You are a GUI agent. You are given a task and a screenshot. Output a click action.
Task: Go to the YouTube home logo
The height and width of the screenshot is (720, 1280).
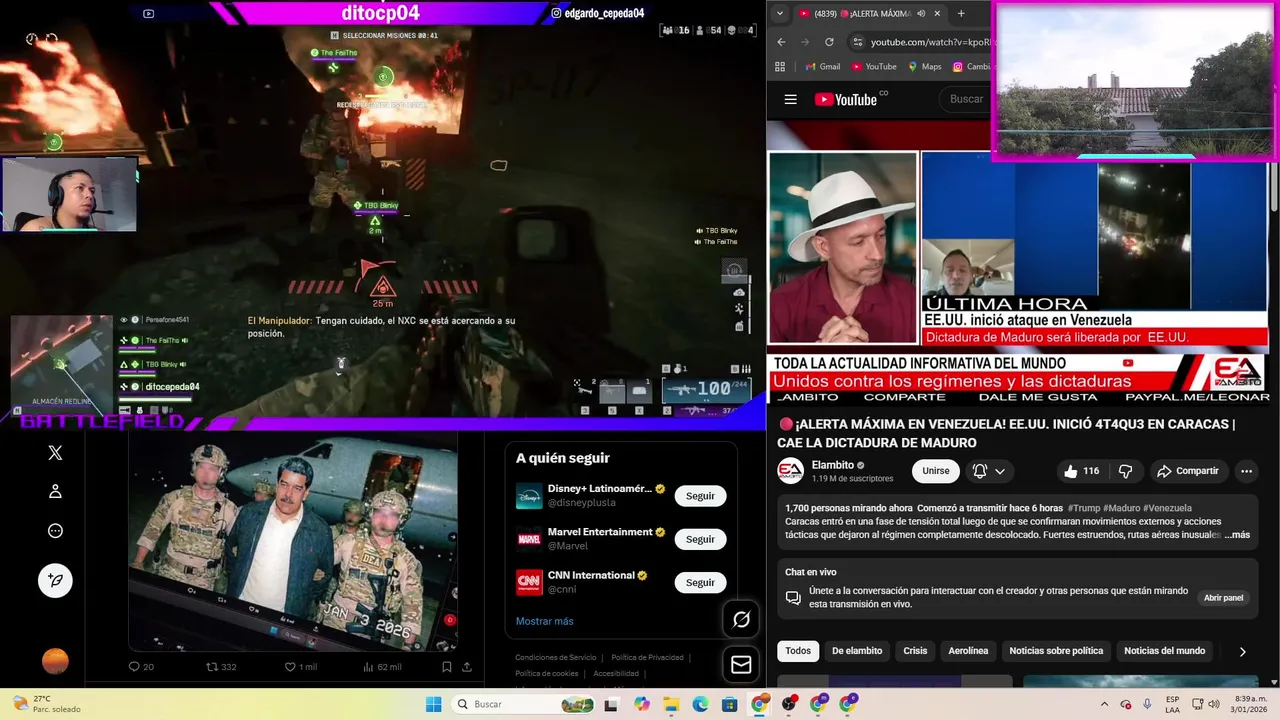846,99
